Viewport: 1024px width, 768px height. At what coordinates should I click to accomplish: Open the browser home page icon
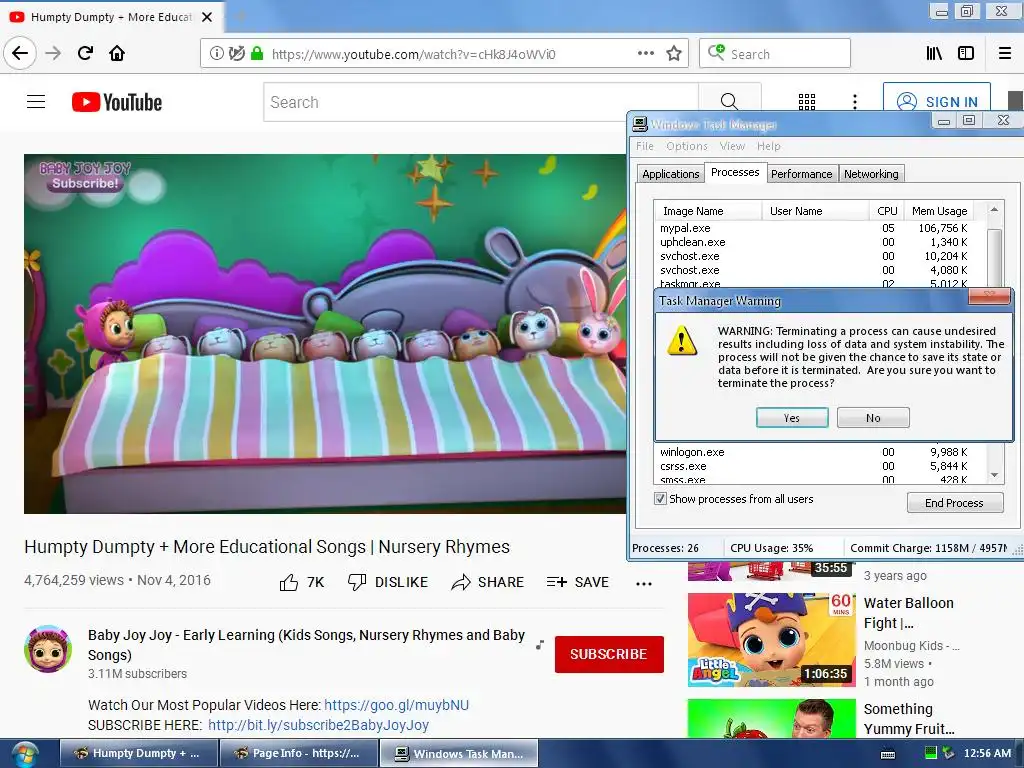[117, 53]
